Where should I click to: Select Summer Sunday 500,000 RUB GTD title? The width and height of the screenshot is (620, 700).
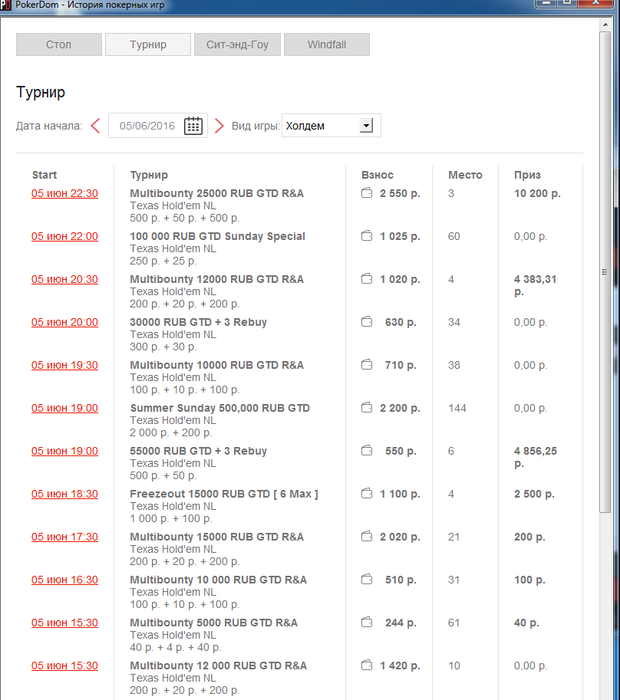coord(220,408)
